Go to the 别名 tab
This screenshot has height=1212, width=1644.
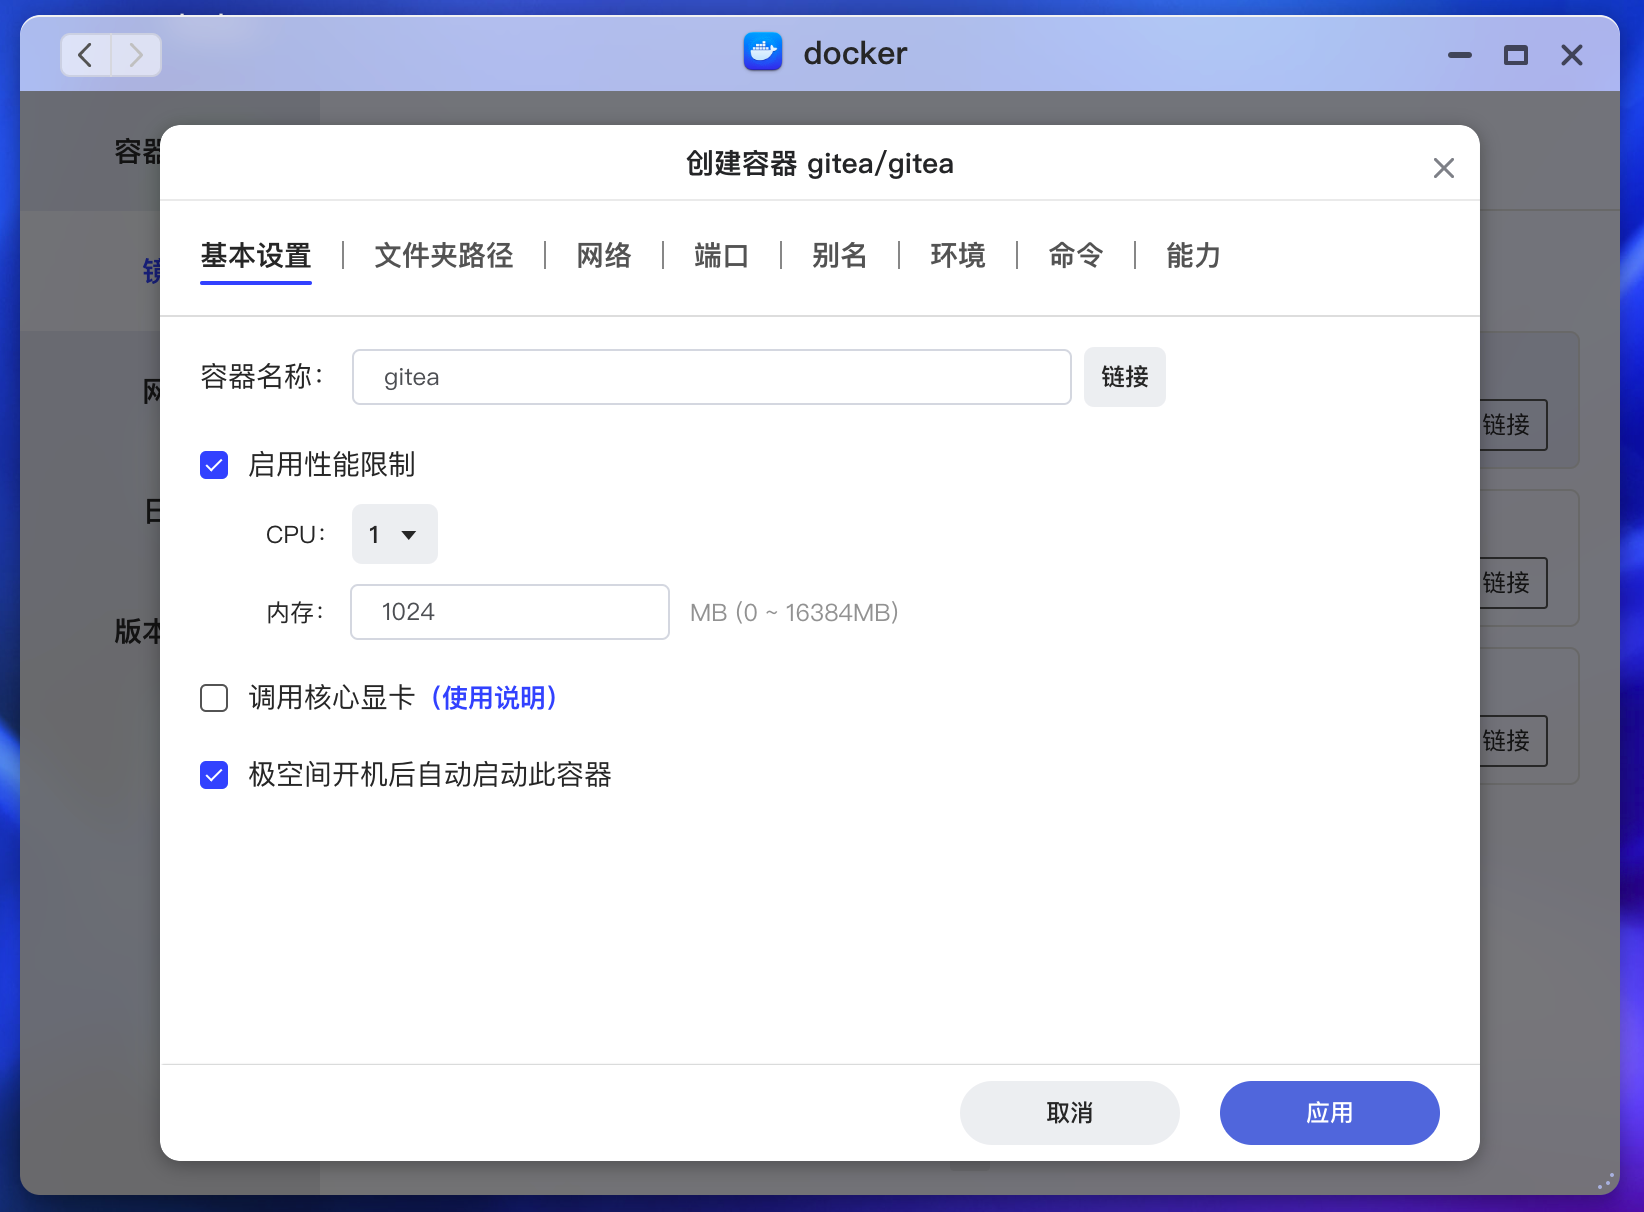(840, 256)
